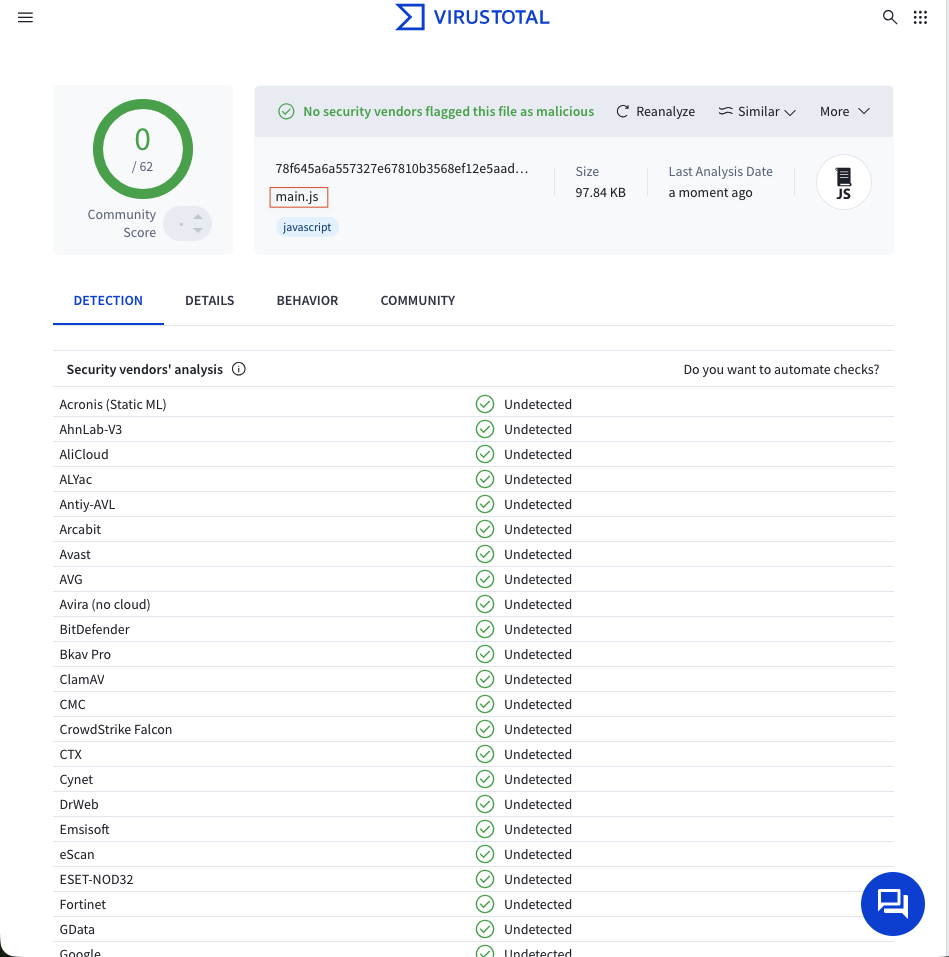This screenshot has height=957, width=949.
Task: Click the green check icon in the Acronis row
Action: coord(485,404)
